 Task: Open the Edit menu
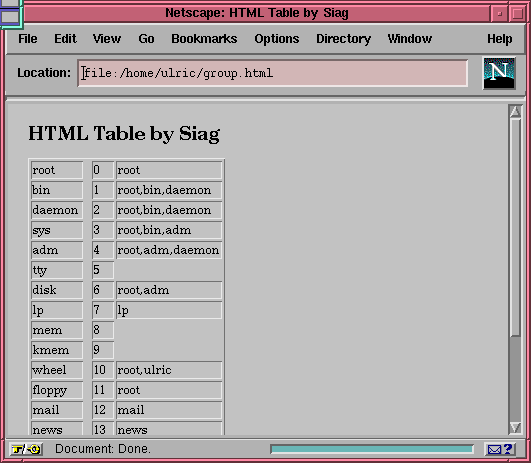(x=65, y=39)
